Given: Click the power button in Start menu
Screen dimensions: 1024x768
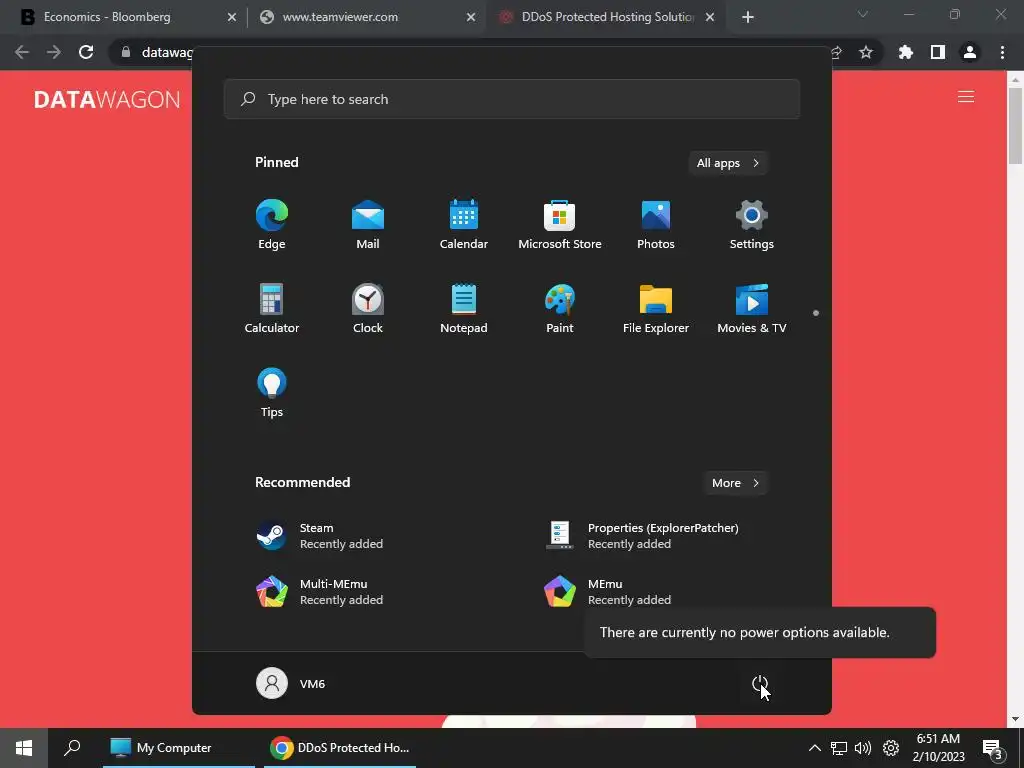Looking at the screenshot, I should click(760, 684).
